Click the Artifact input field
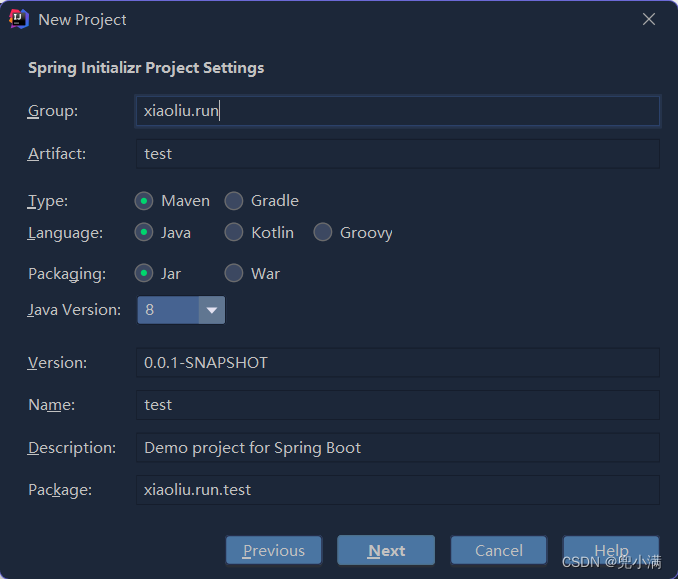The width and height of the screenshot is (678, 579). (398, 154)
